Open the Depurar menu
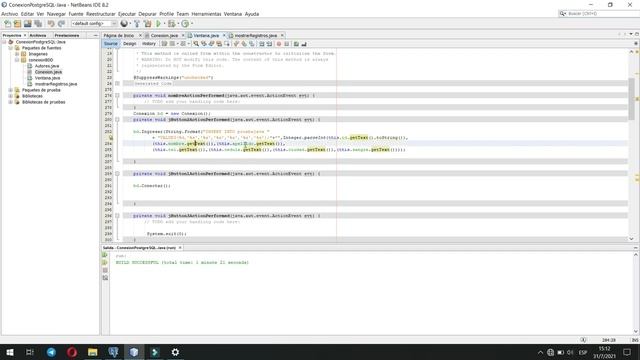640x360 pixels. 147,14
